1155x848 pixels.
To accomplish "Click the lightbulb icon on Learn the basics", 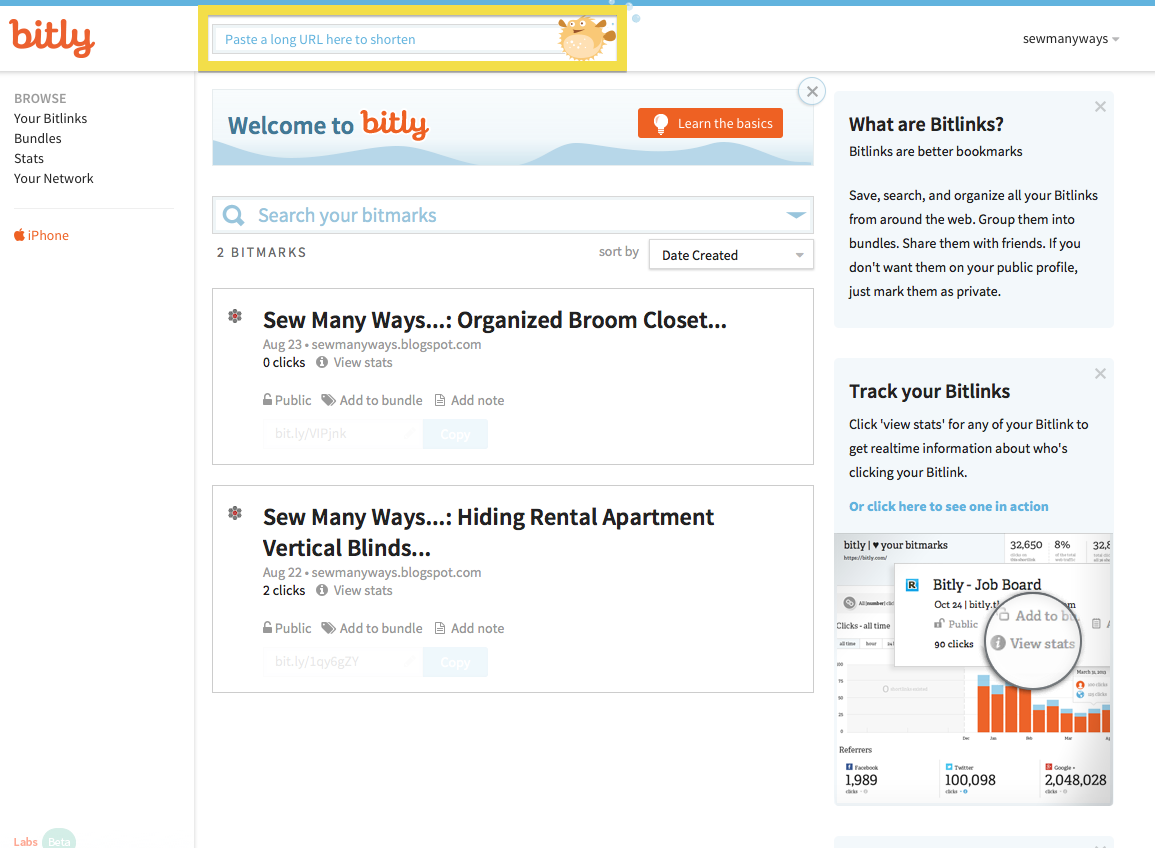I will tap(661, 124).
